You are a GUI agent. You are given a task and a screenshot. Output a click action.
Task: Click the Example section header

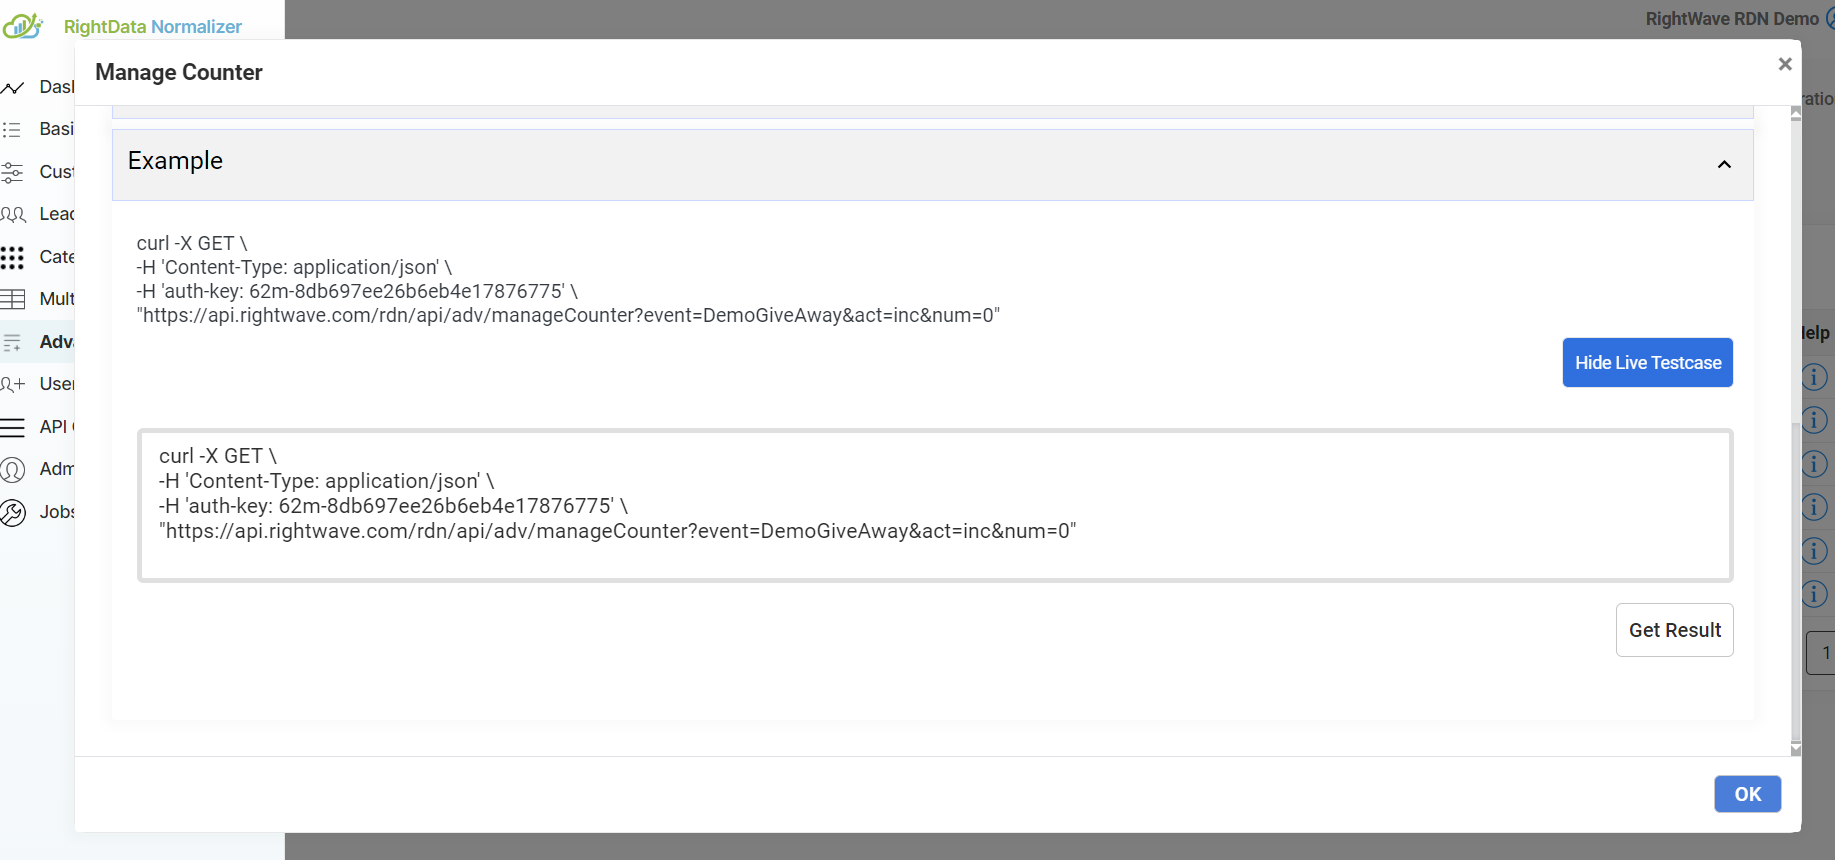click(932, 164)
